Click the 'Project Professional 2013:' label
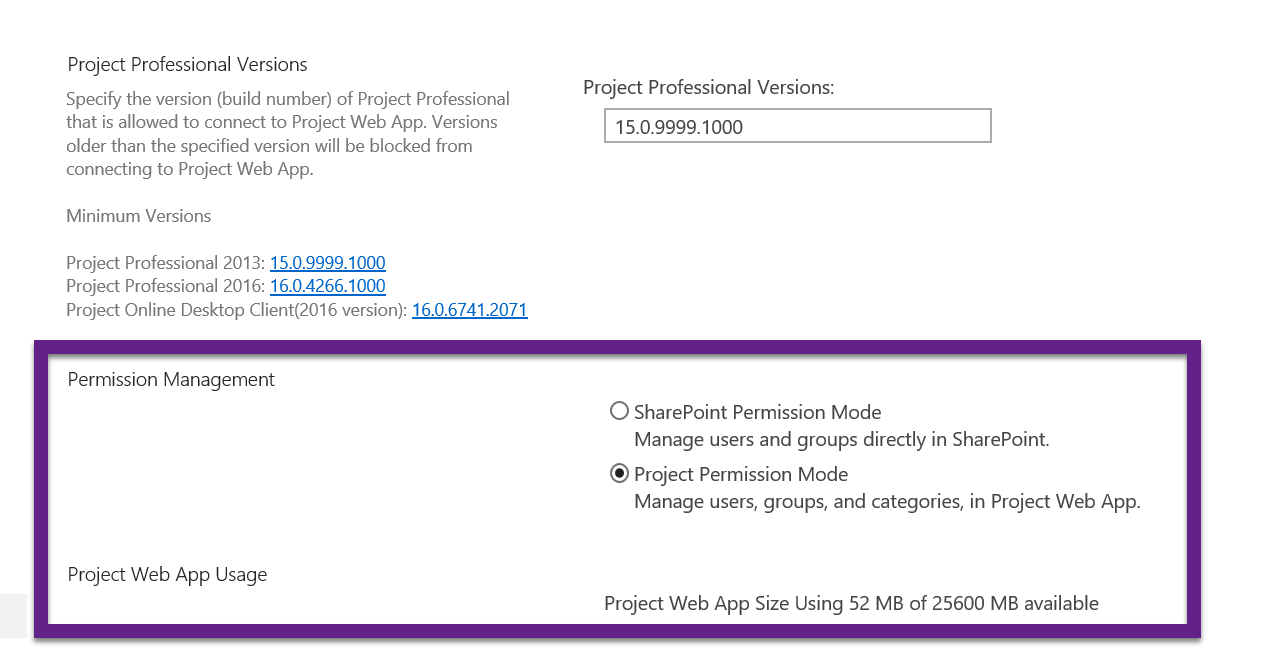1269x658 pixels. 165,263
